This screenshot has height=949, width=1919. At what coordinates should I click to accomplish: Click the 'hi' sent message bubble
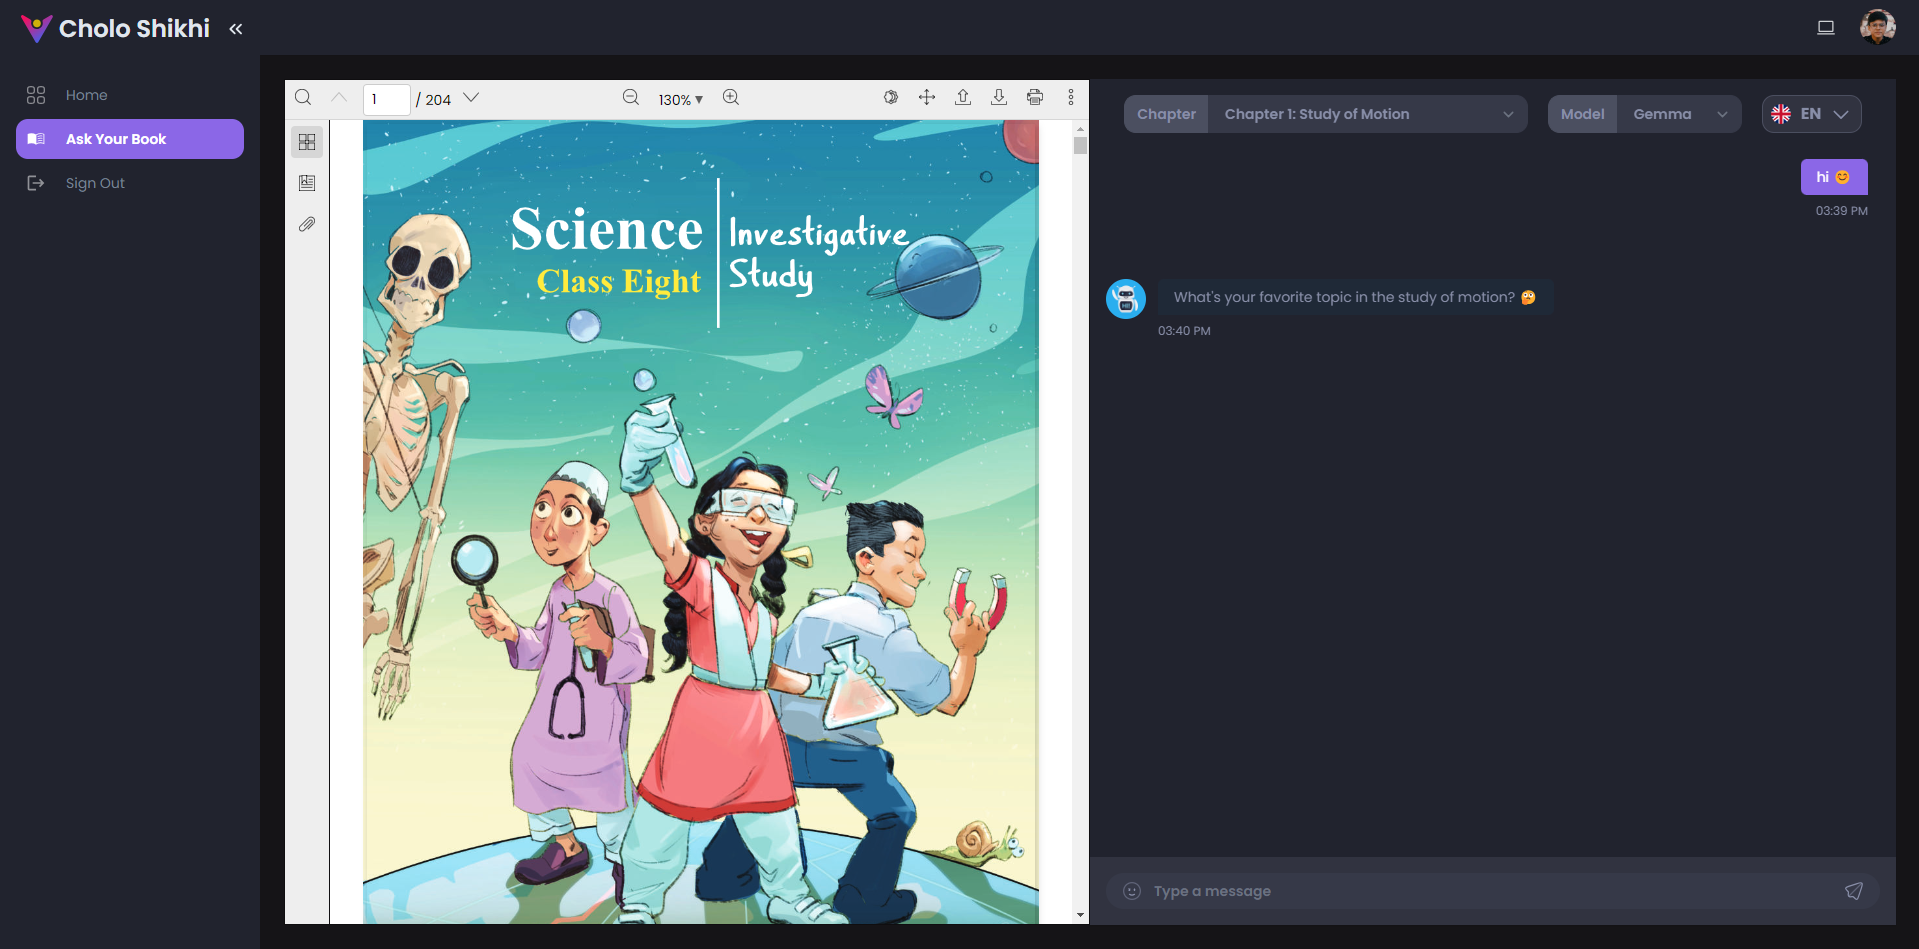[1834, 177]
